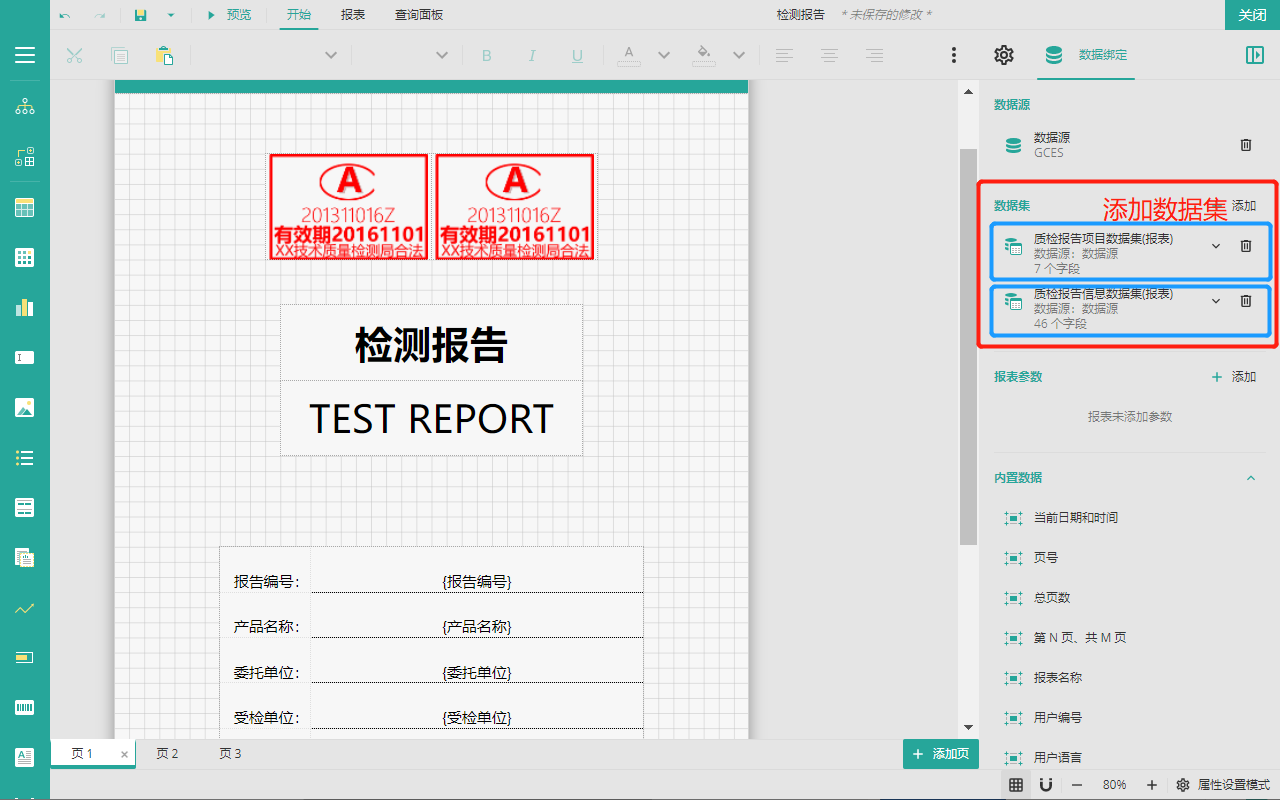Click the save icon in top bar
1280x800 pixels.
141,15
